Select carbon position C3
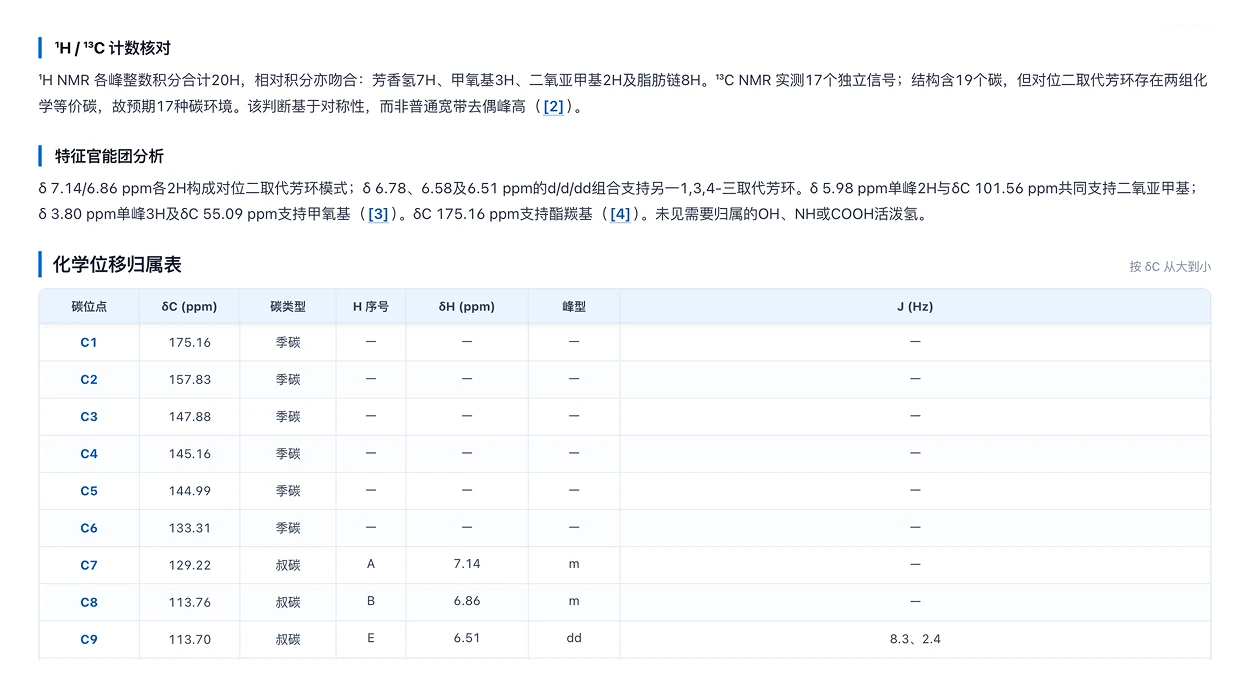Screen dimensions: 1240x700 [89, 416]
